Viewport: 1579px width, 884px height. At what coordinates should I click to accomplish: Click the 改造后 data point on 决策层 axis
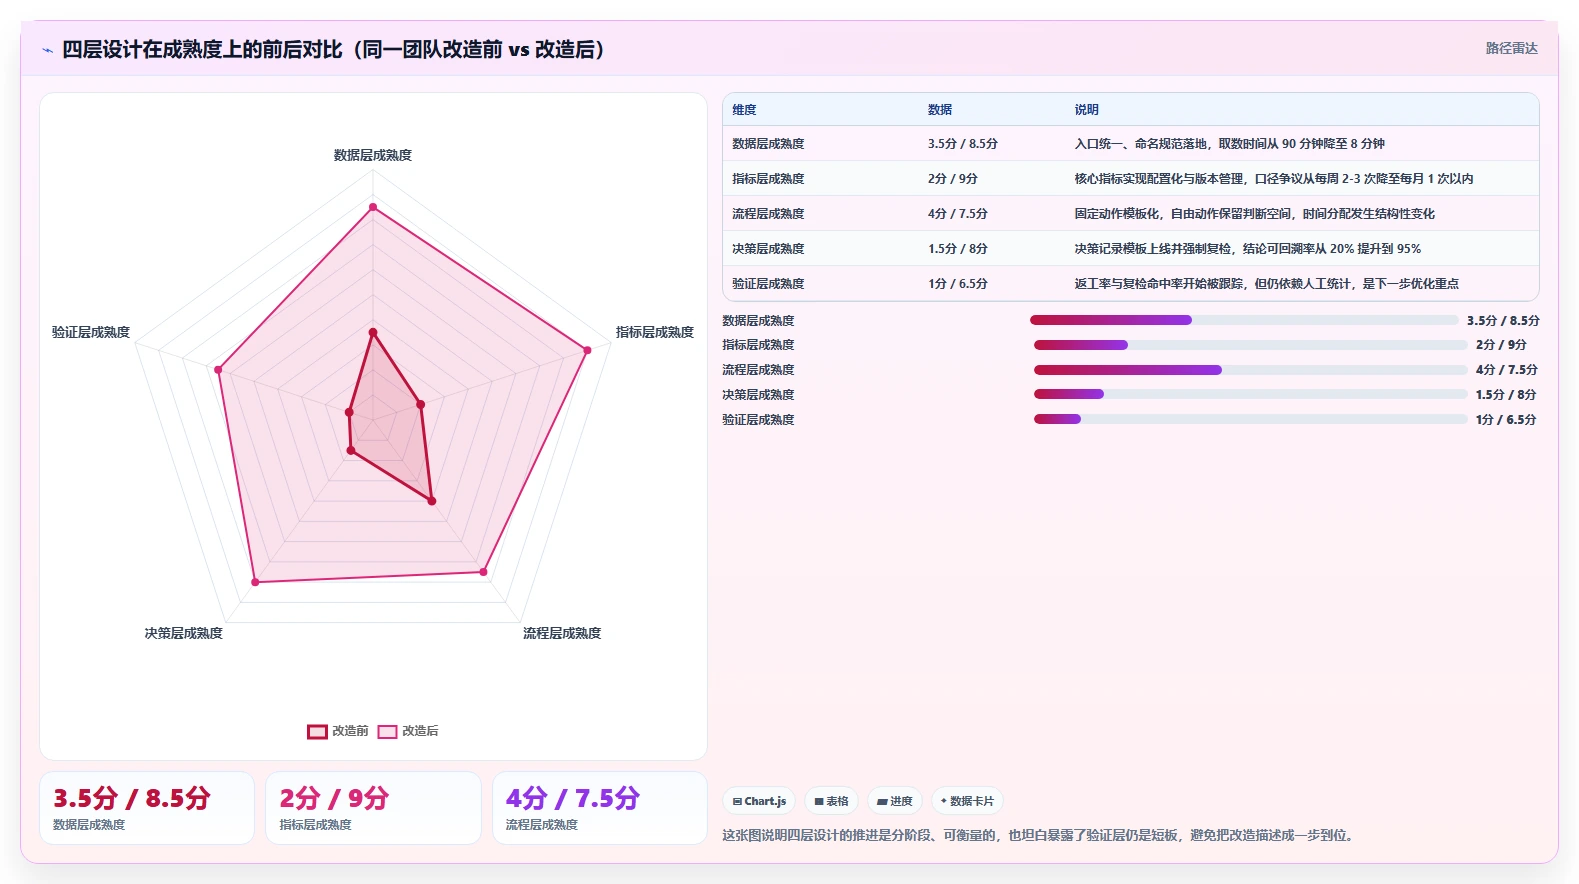click(x=255, y=581)
